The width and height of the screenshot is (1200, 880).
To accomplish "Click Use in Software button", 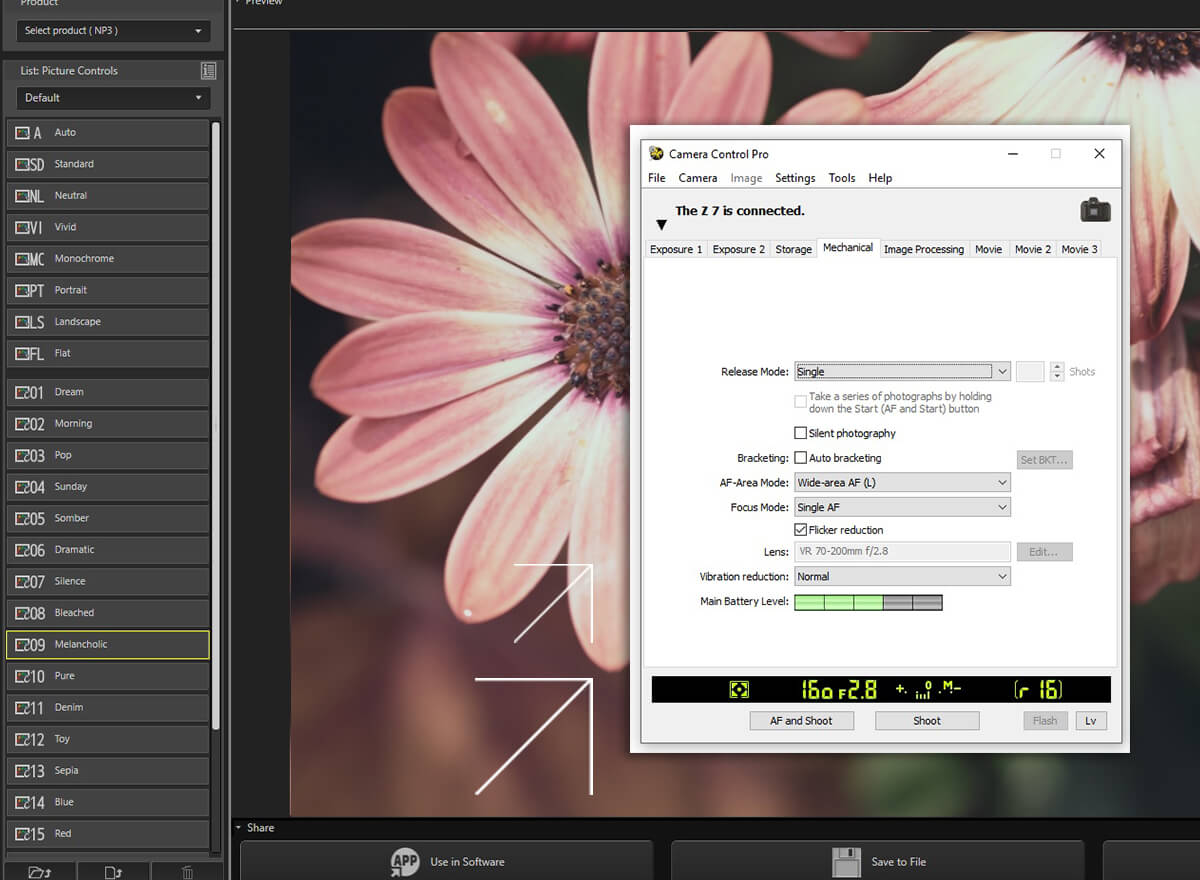I will 446,861.
